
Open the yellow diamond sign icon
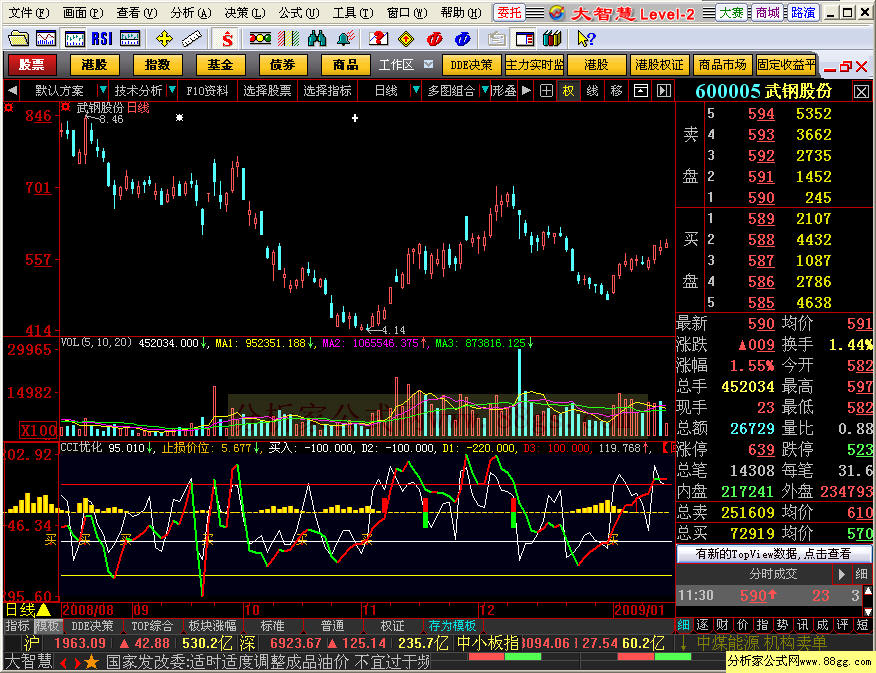pyautogui.click(x=406, y=39)
